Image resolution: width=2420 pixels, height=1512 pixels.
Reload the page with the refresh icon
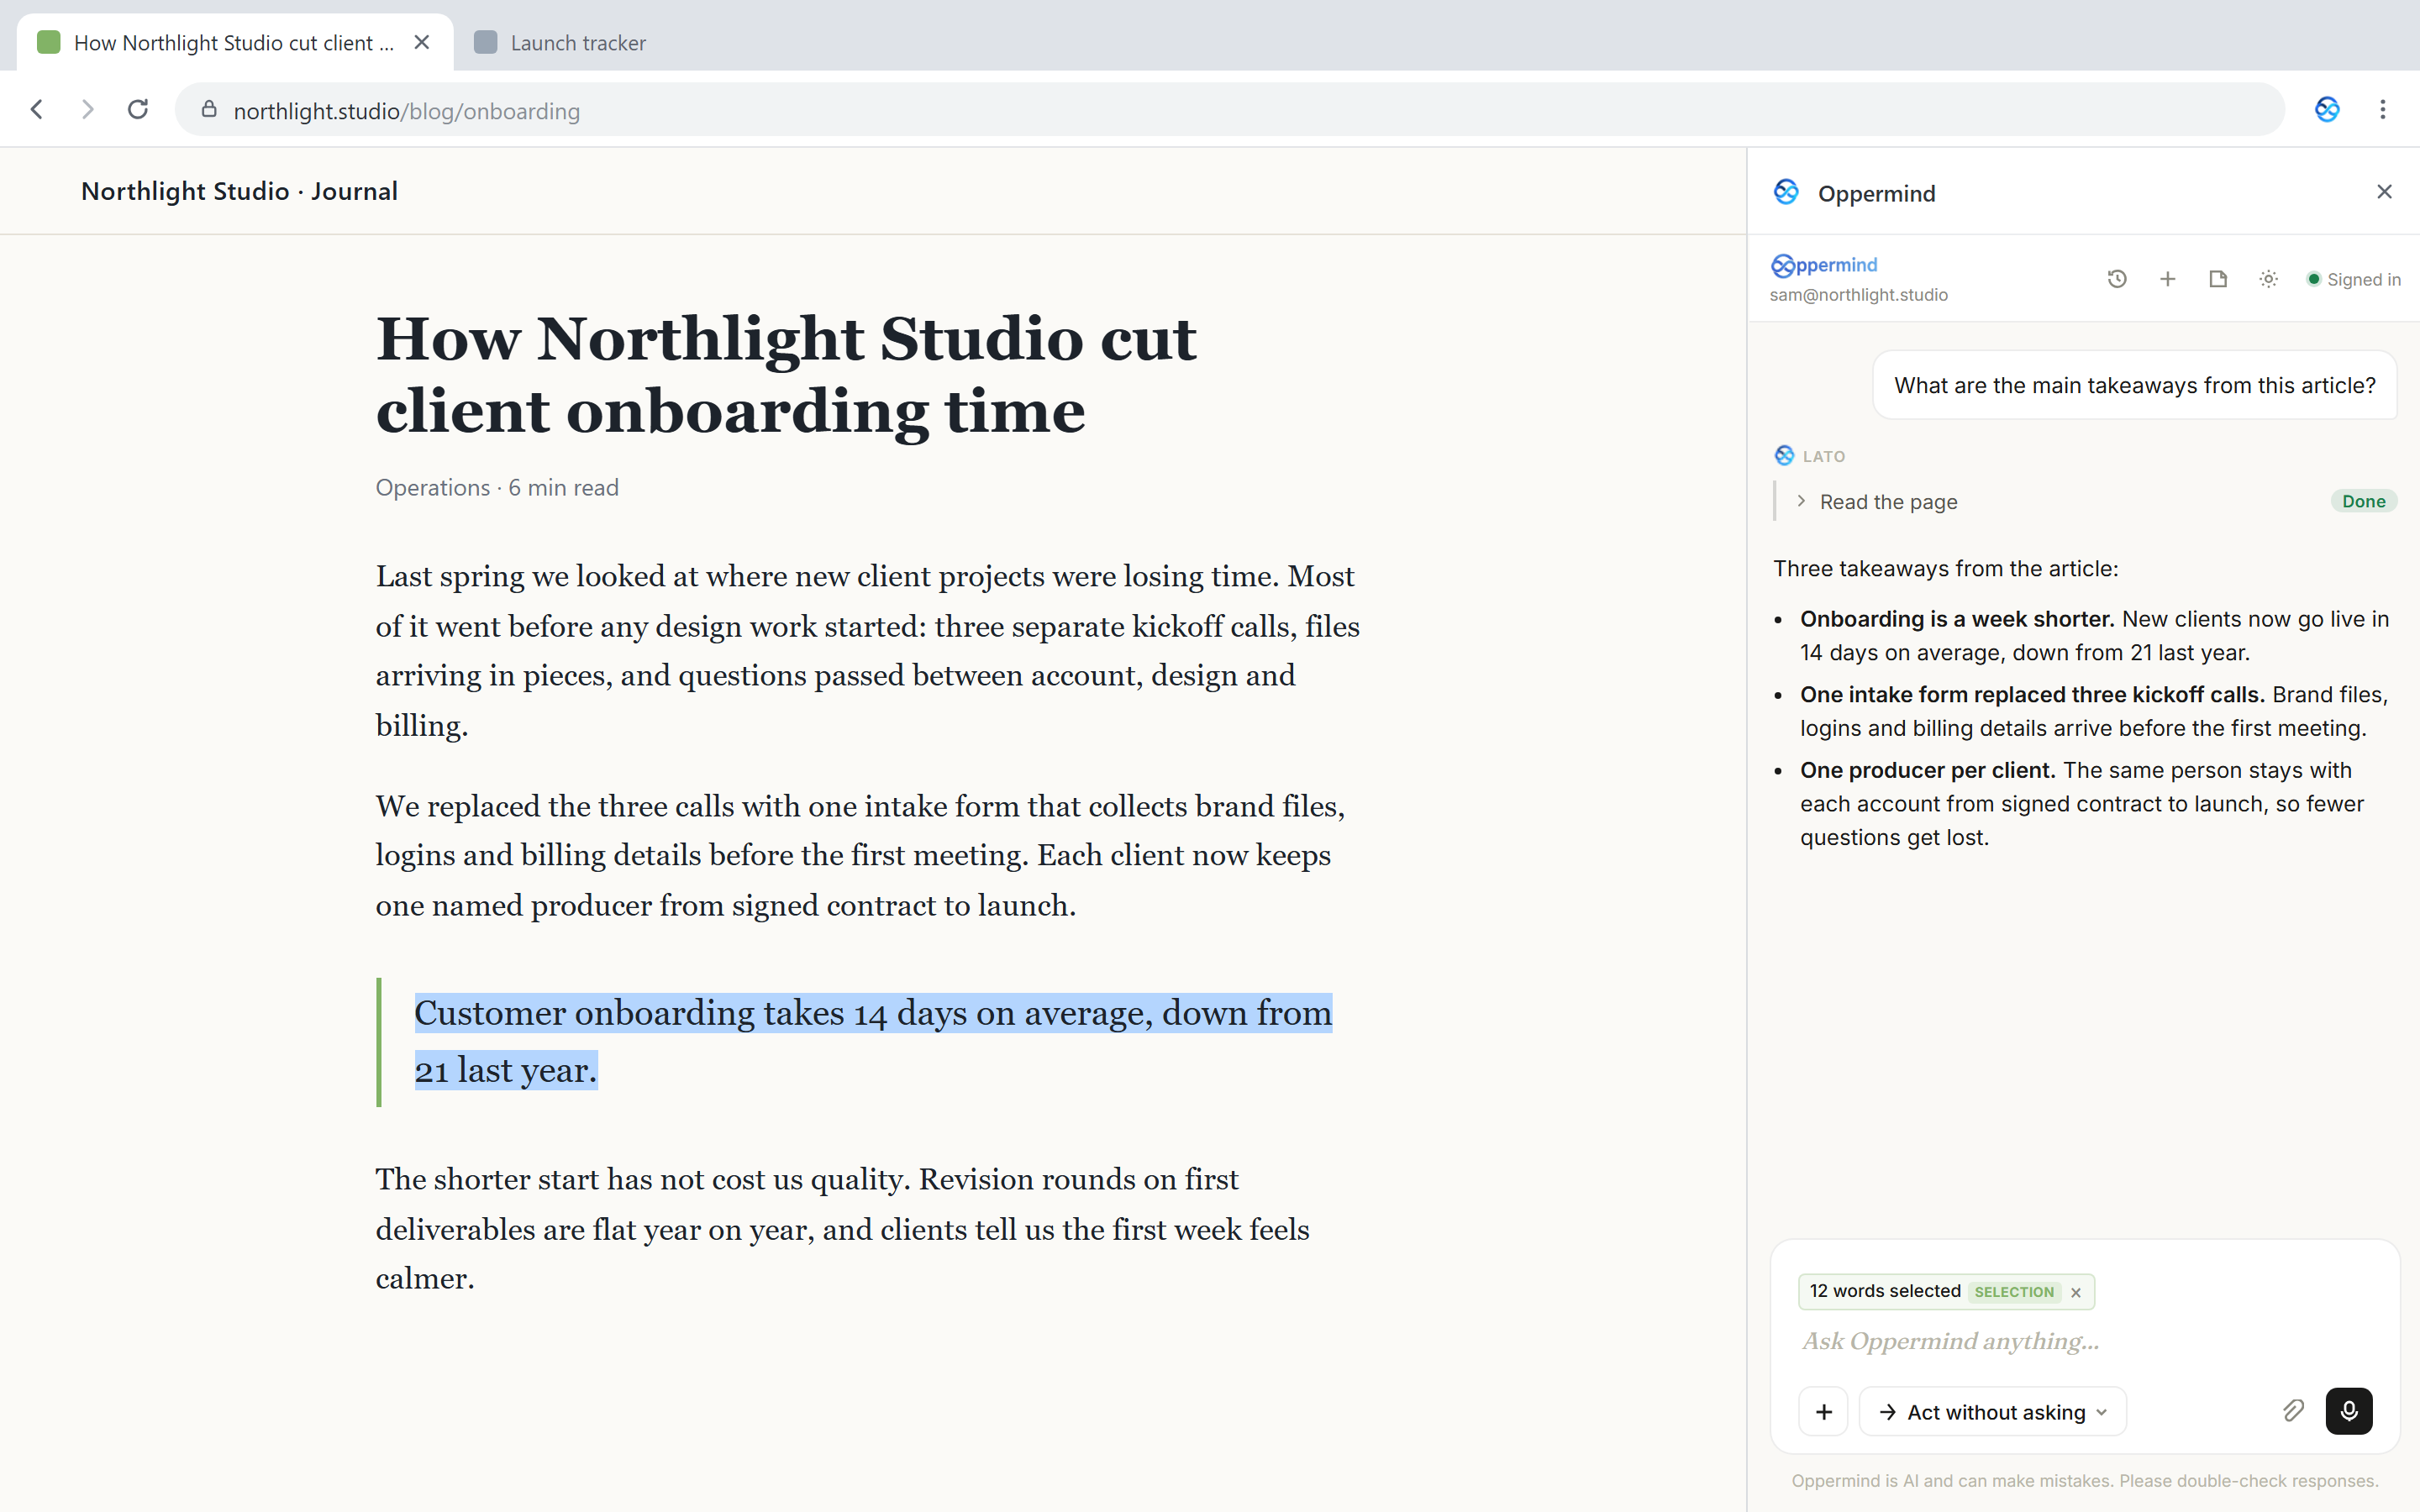coord(138,110)
